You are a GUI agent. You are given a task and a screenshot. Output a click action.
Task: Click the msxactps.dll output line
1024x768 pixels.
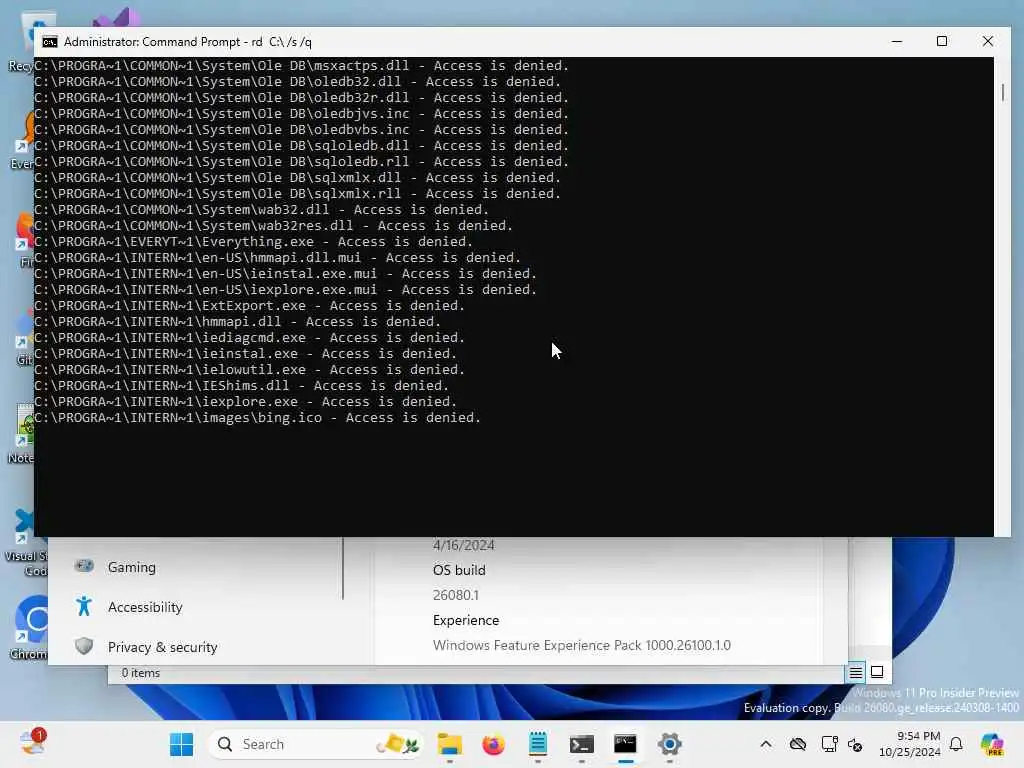[x=301, y=66]
